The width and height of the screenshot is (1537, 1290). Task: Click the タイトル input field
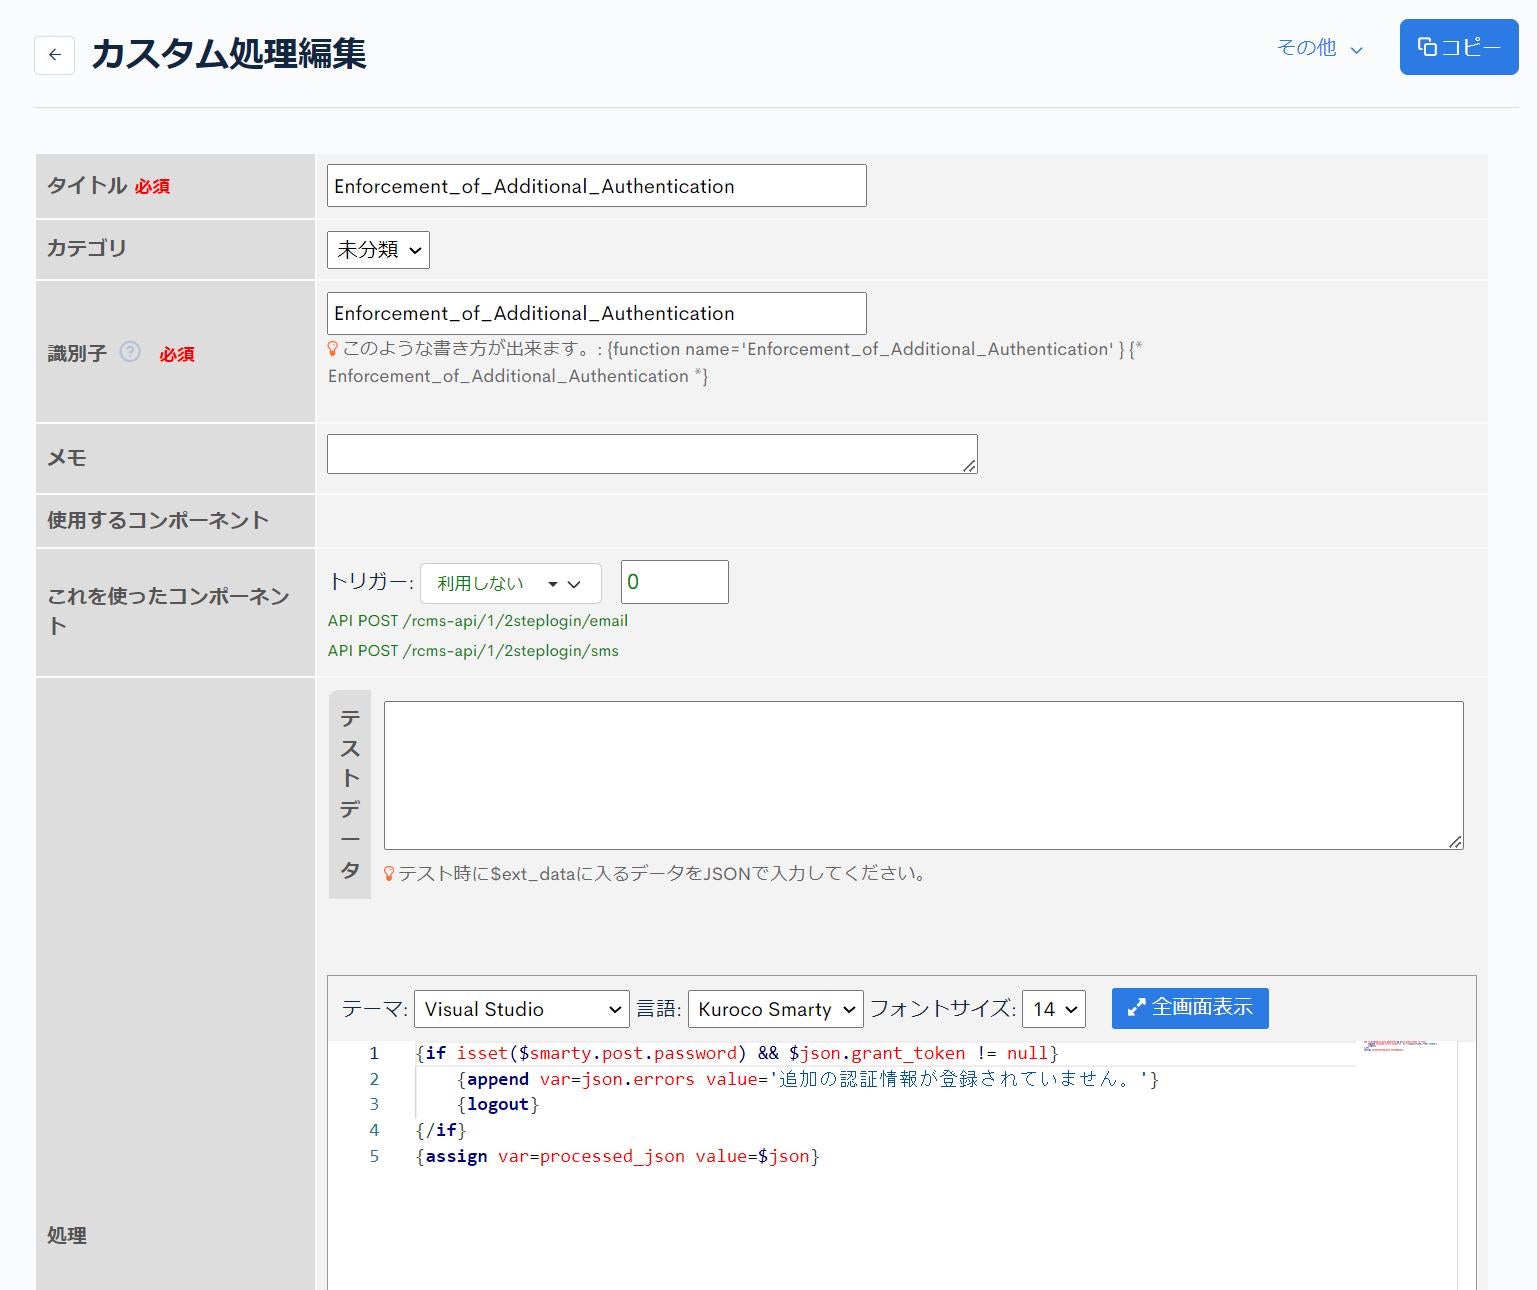[x=597, y=186]
